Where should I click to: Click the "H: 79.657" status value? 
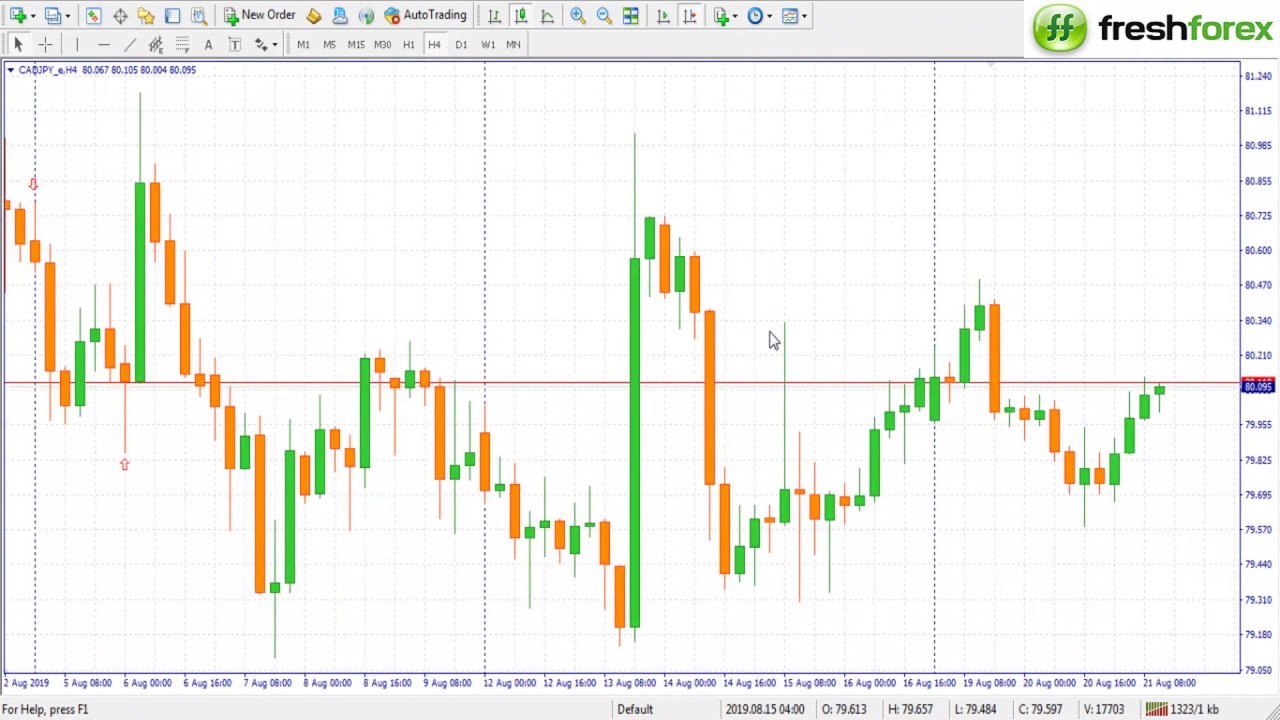tap(910, 709)
